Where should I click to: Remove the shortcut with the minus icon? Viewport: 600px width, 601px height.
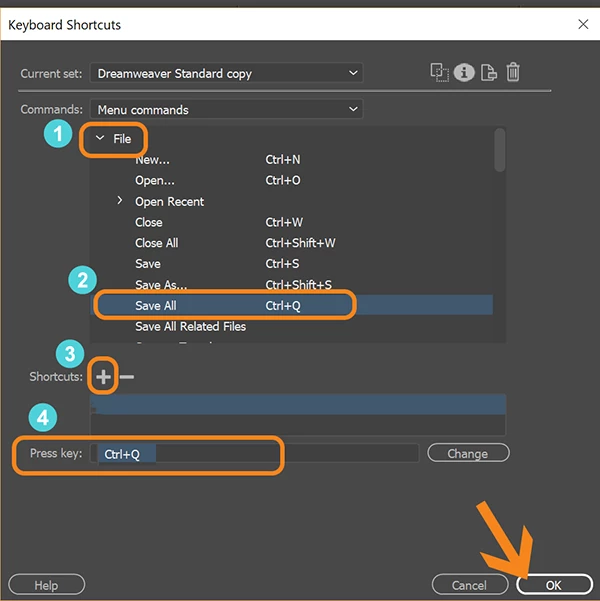tap(127, 377)
